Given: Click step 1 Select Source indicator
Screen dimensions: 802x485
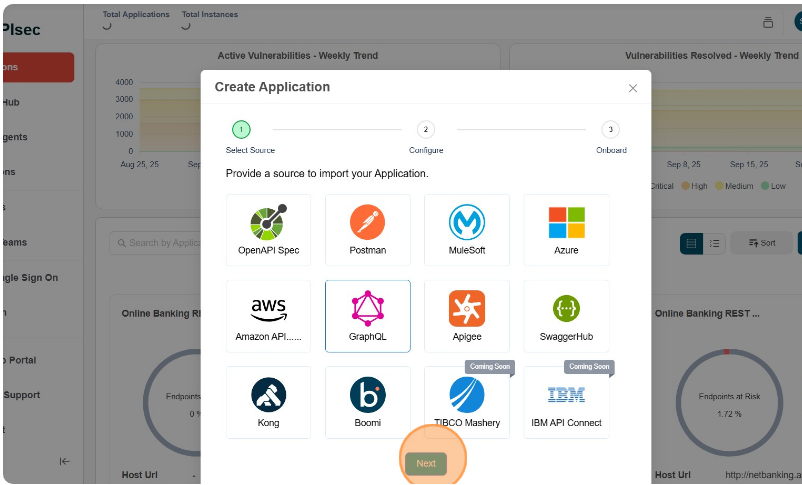Looking at the screenshot, I should (241, 129).
